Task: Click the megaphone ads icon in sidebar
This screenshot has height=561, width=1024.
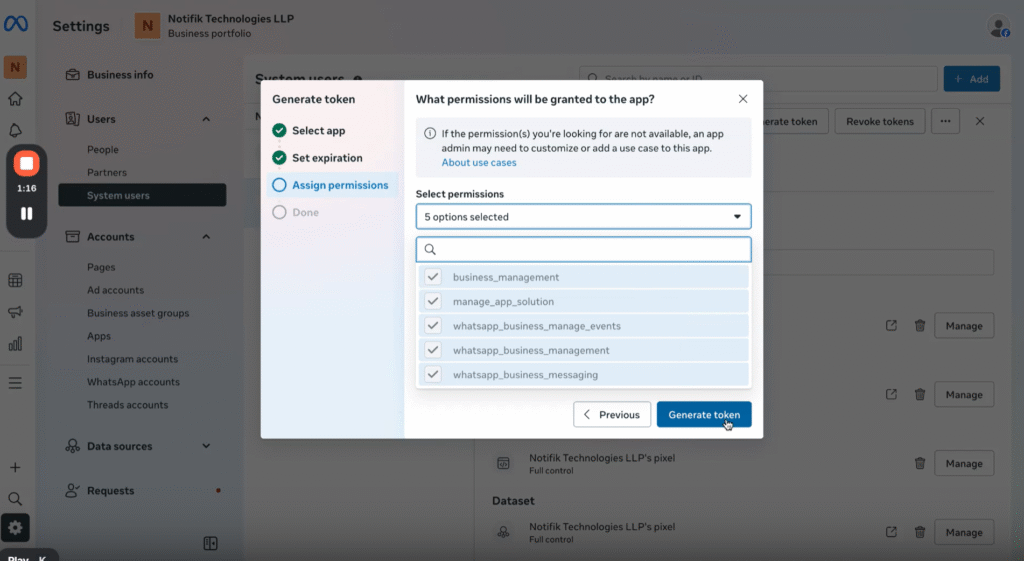Action: click(15, 313)
